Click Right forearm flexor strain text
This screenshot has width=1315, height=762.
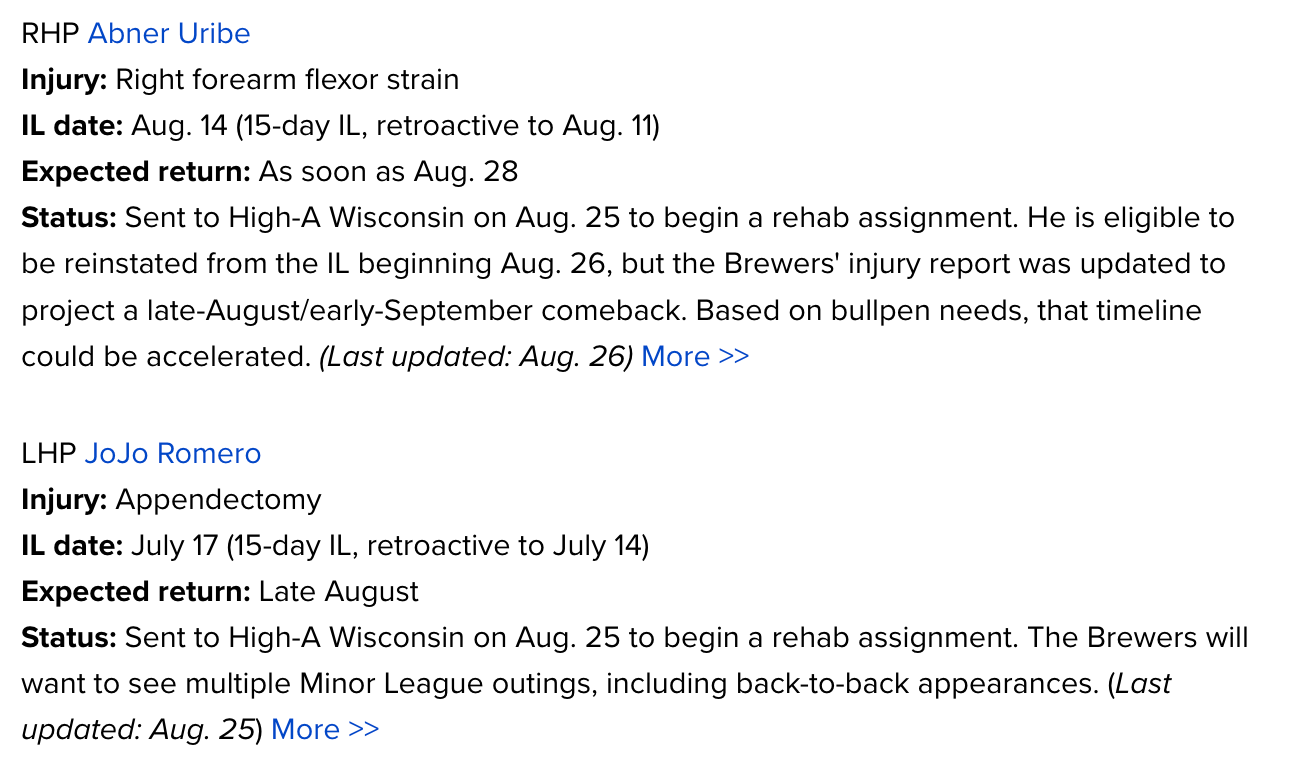pos(288,79)
